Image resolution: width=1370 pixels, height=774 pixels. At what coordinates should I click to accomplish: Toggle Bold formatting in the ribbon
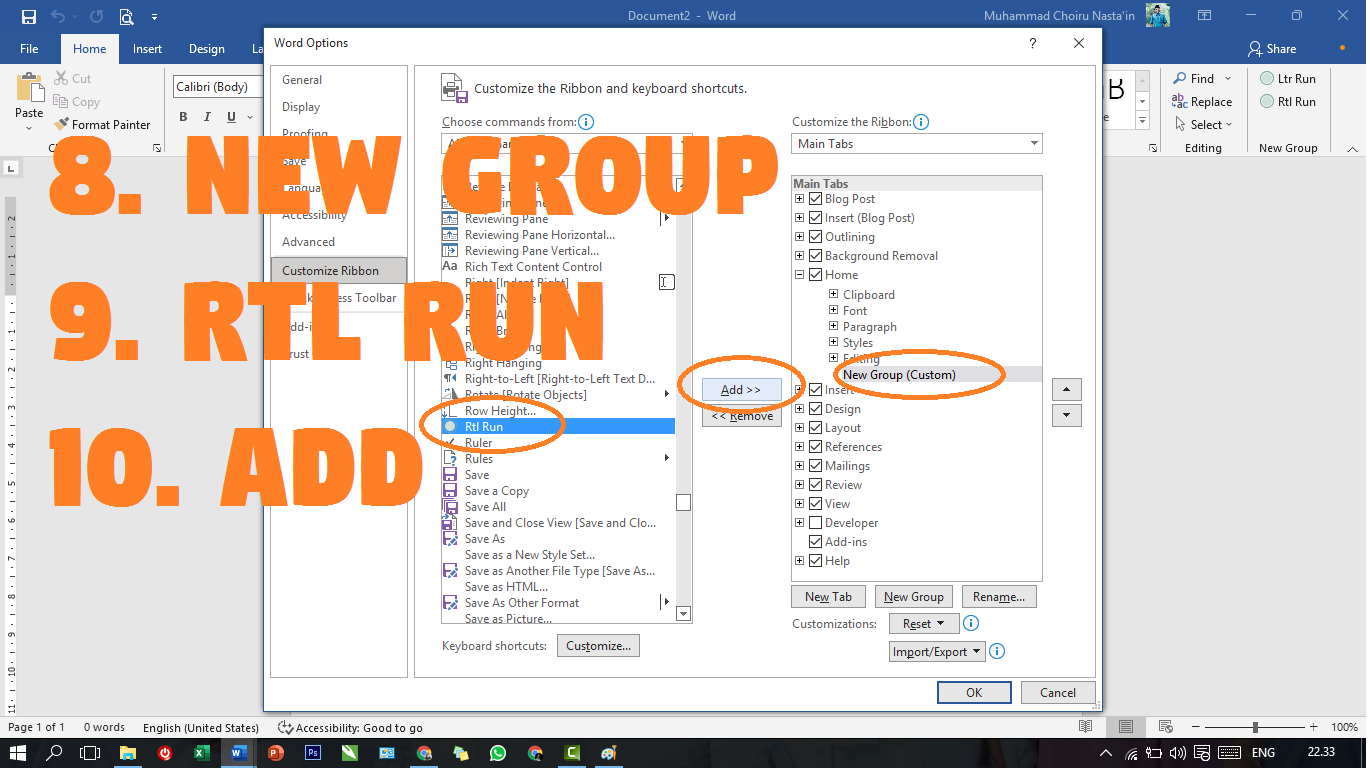pyautogui.click(x=183, y=117)
